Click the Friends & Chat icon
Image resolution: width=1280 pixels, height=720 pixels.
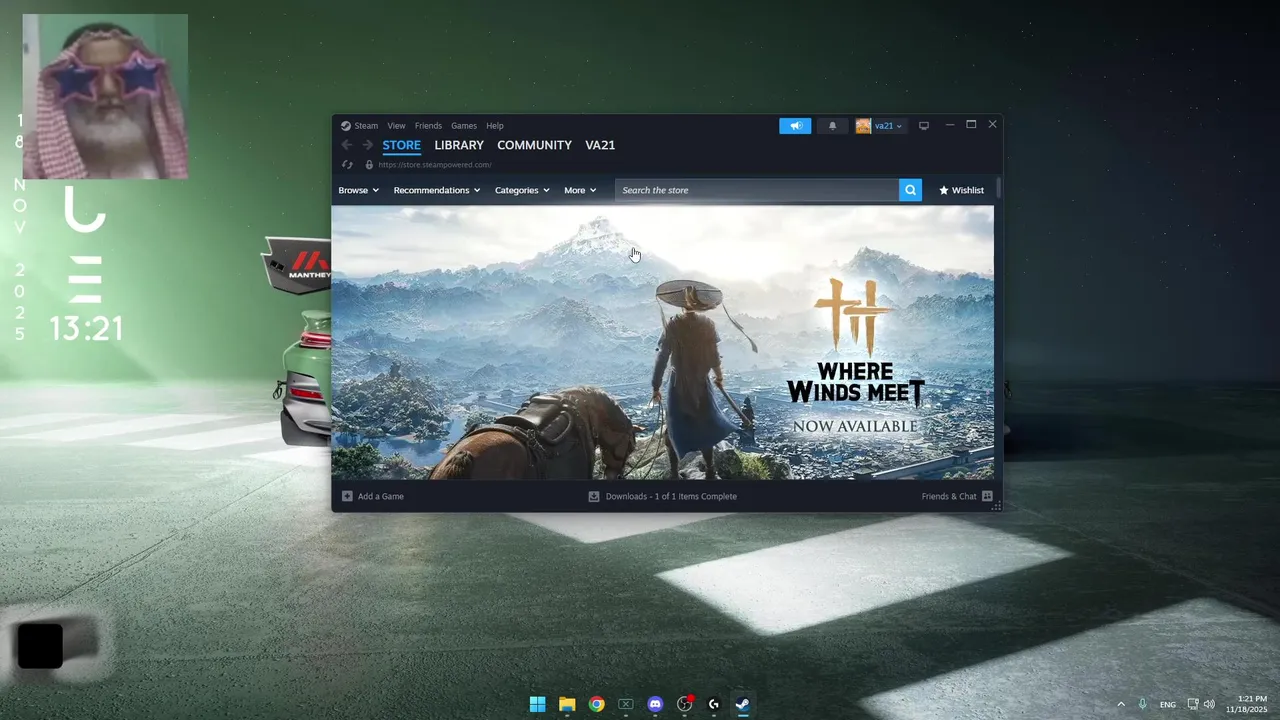click(987, 496)
